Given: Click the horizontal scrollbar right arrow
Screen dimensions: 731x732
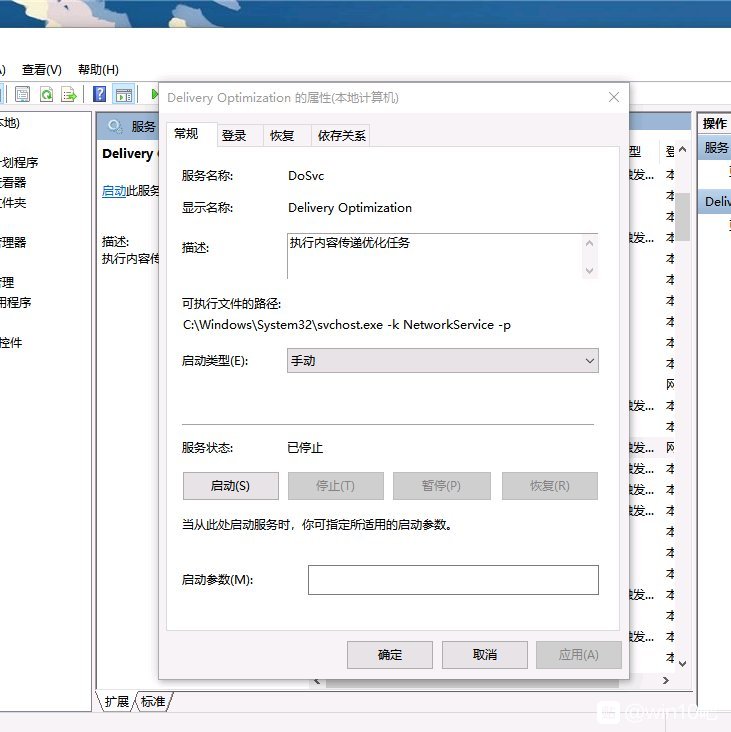Looking at the screenshot, I should [x=666, y=681].
